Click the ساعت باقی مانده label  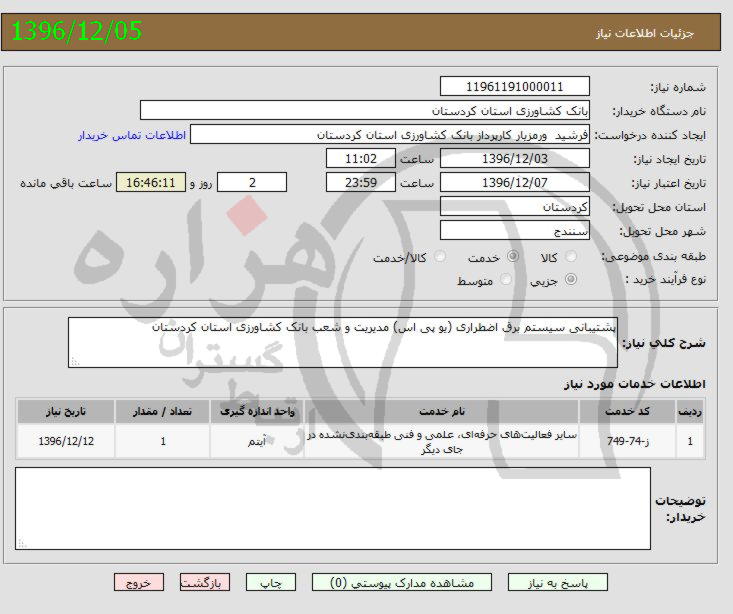click(66, 183)
